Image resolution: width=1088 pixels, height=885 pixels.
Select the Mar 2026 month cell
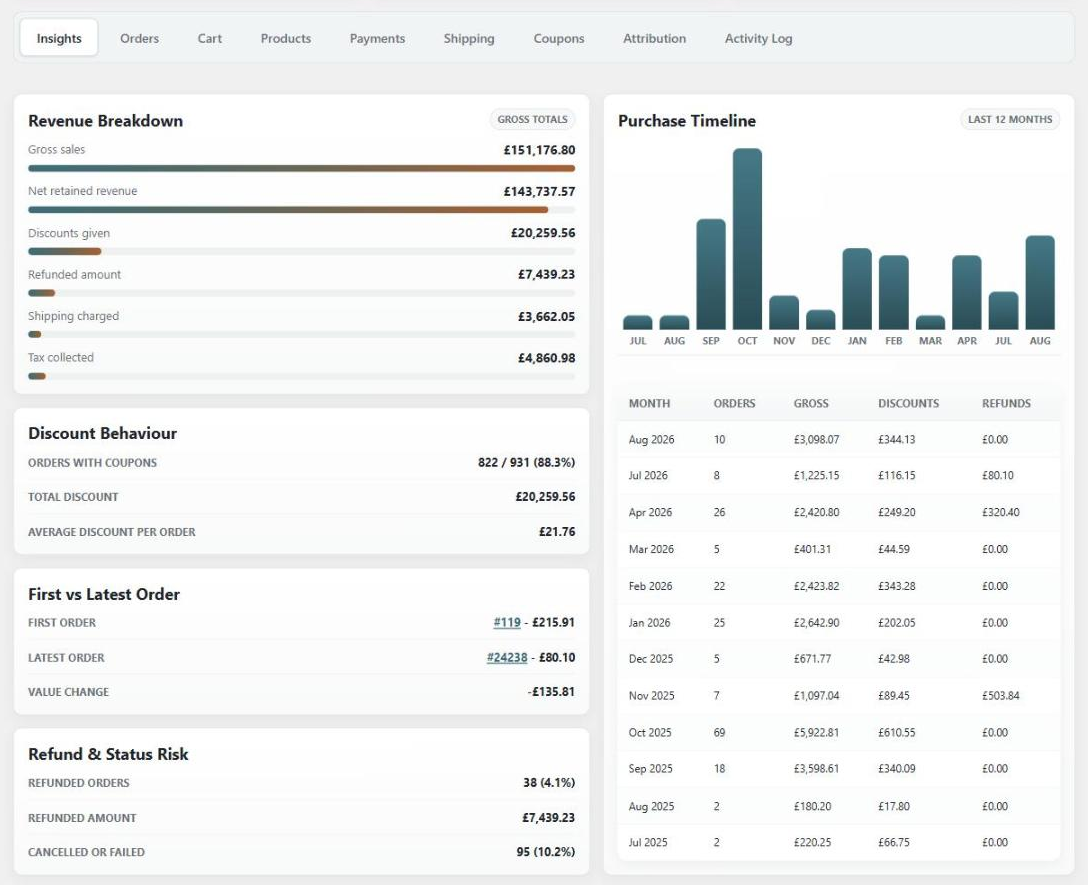coord(651,549)
